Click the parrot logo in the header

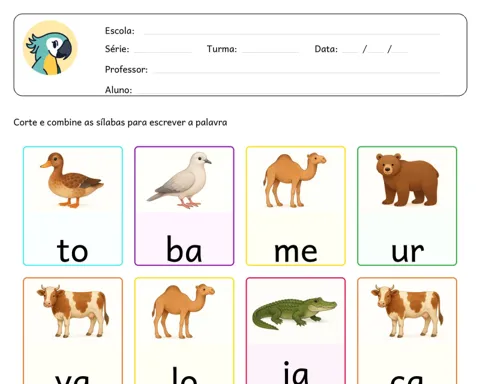tap(50, 48)
